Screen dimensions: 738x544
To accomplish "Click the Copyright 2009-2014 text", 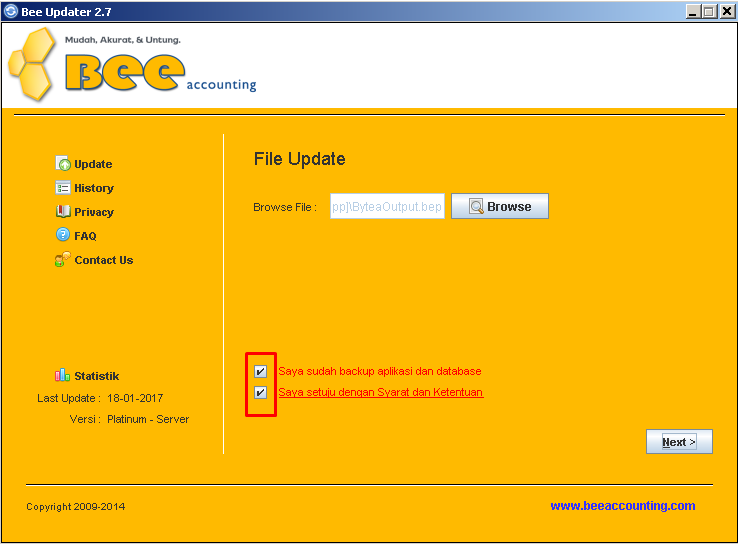I will pos(76,507).
